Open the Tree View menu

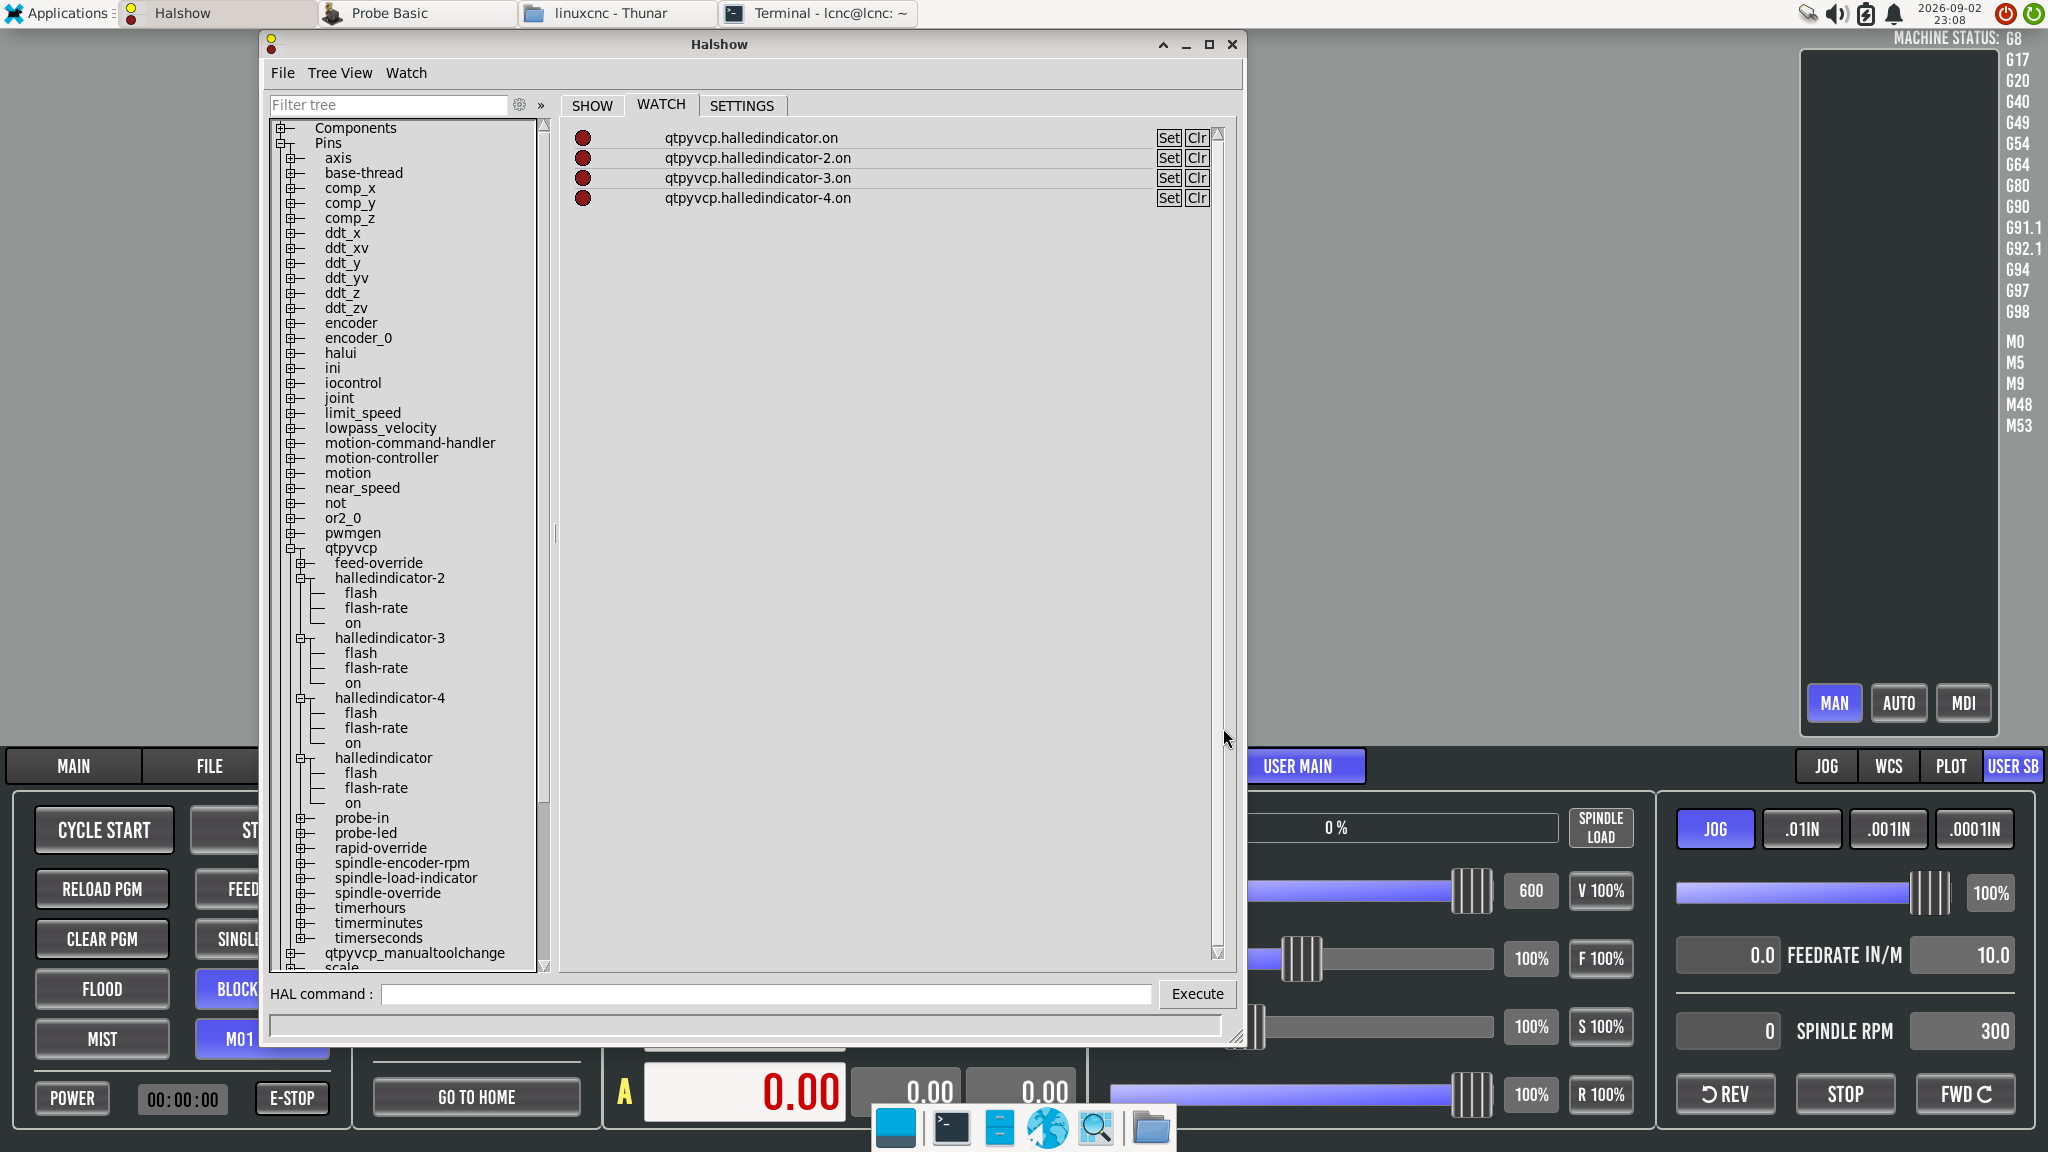tap(339, 73)
